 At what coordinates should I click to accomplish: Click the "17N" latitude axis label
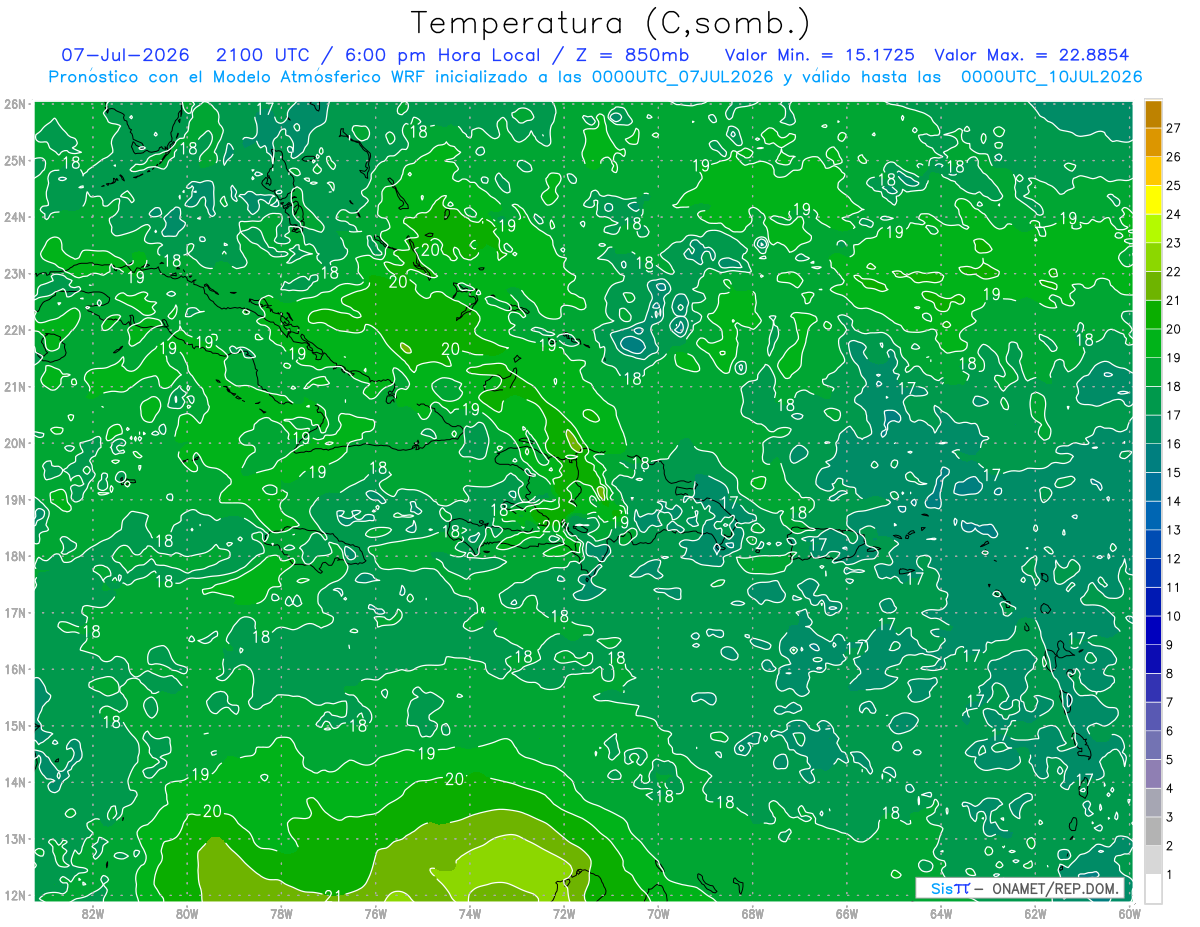(x=14, y=613)
